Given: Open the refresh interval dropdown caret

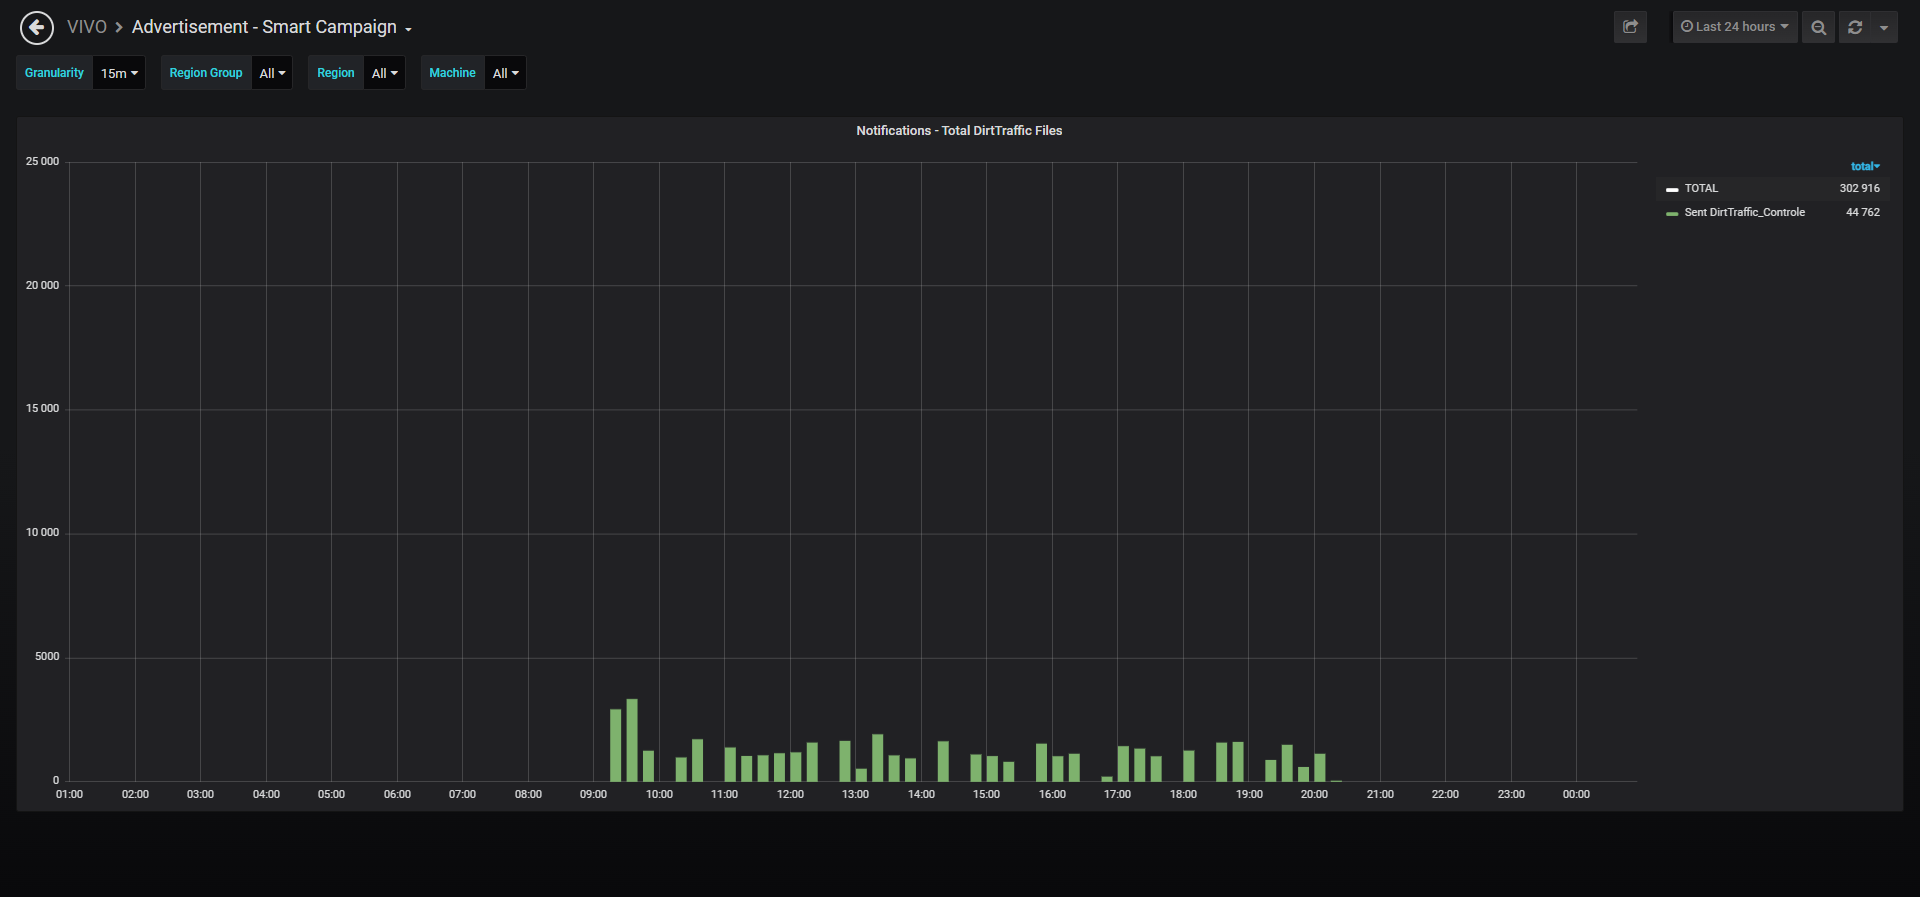Looking at the screenshot, I should click(1884, 27).
